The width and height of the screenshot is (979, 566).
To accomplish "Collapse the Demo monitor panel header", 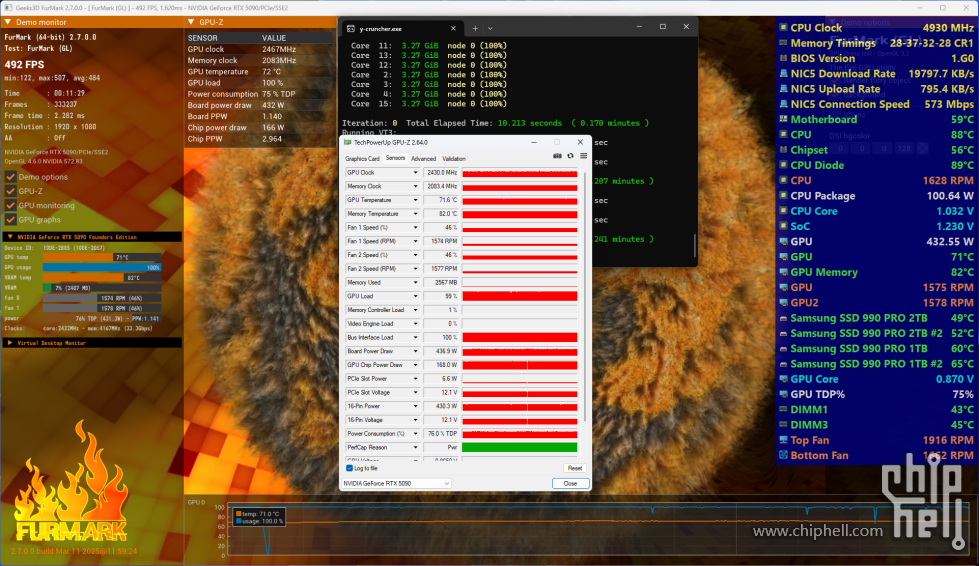I will (x=8, y=22).
